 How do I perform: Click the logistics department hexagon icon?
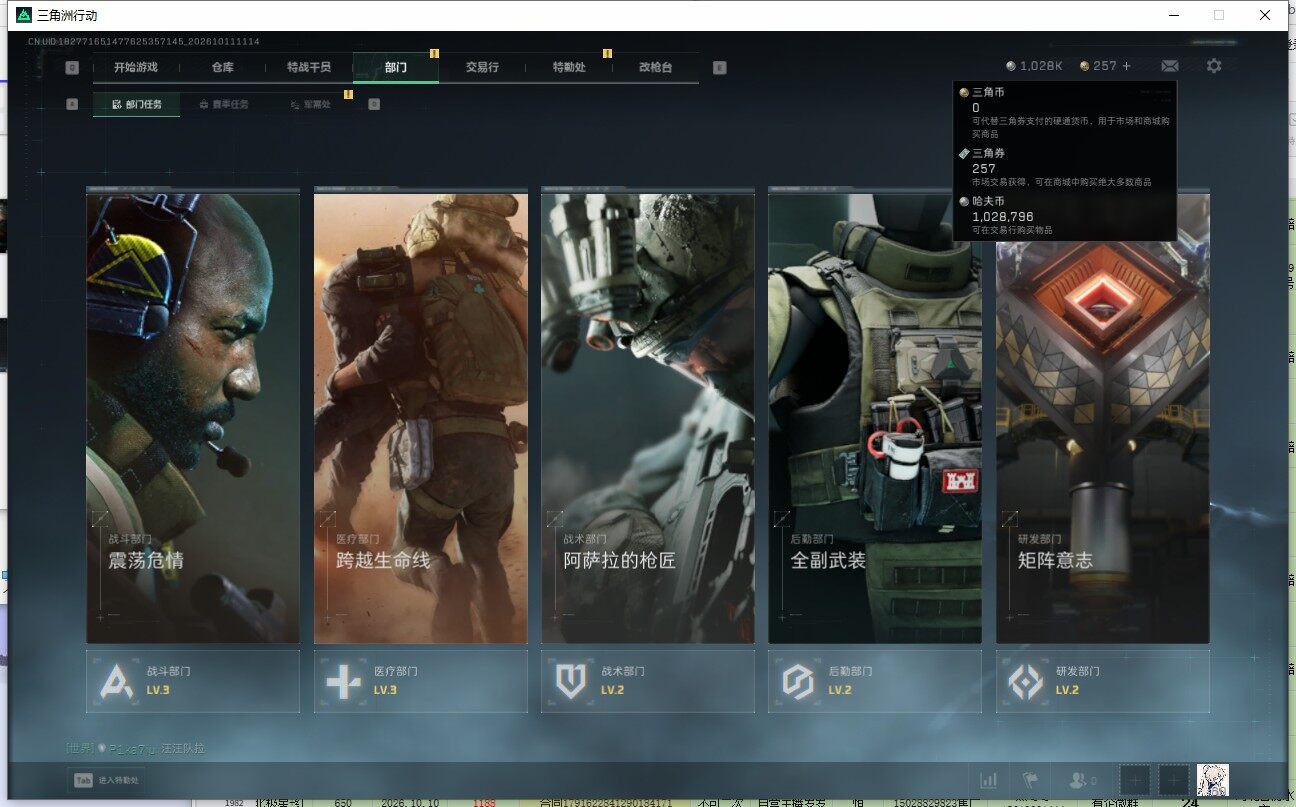[x=798, y=682]
